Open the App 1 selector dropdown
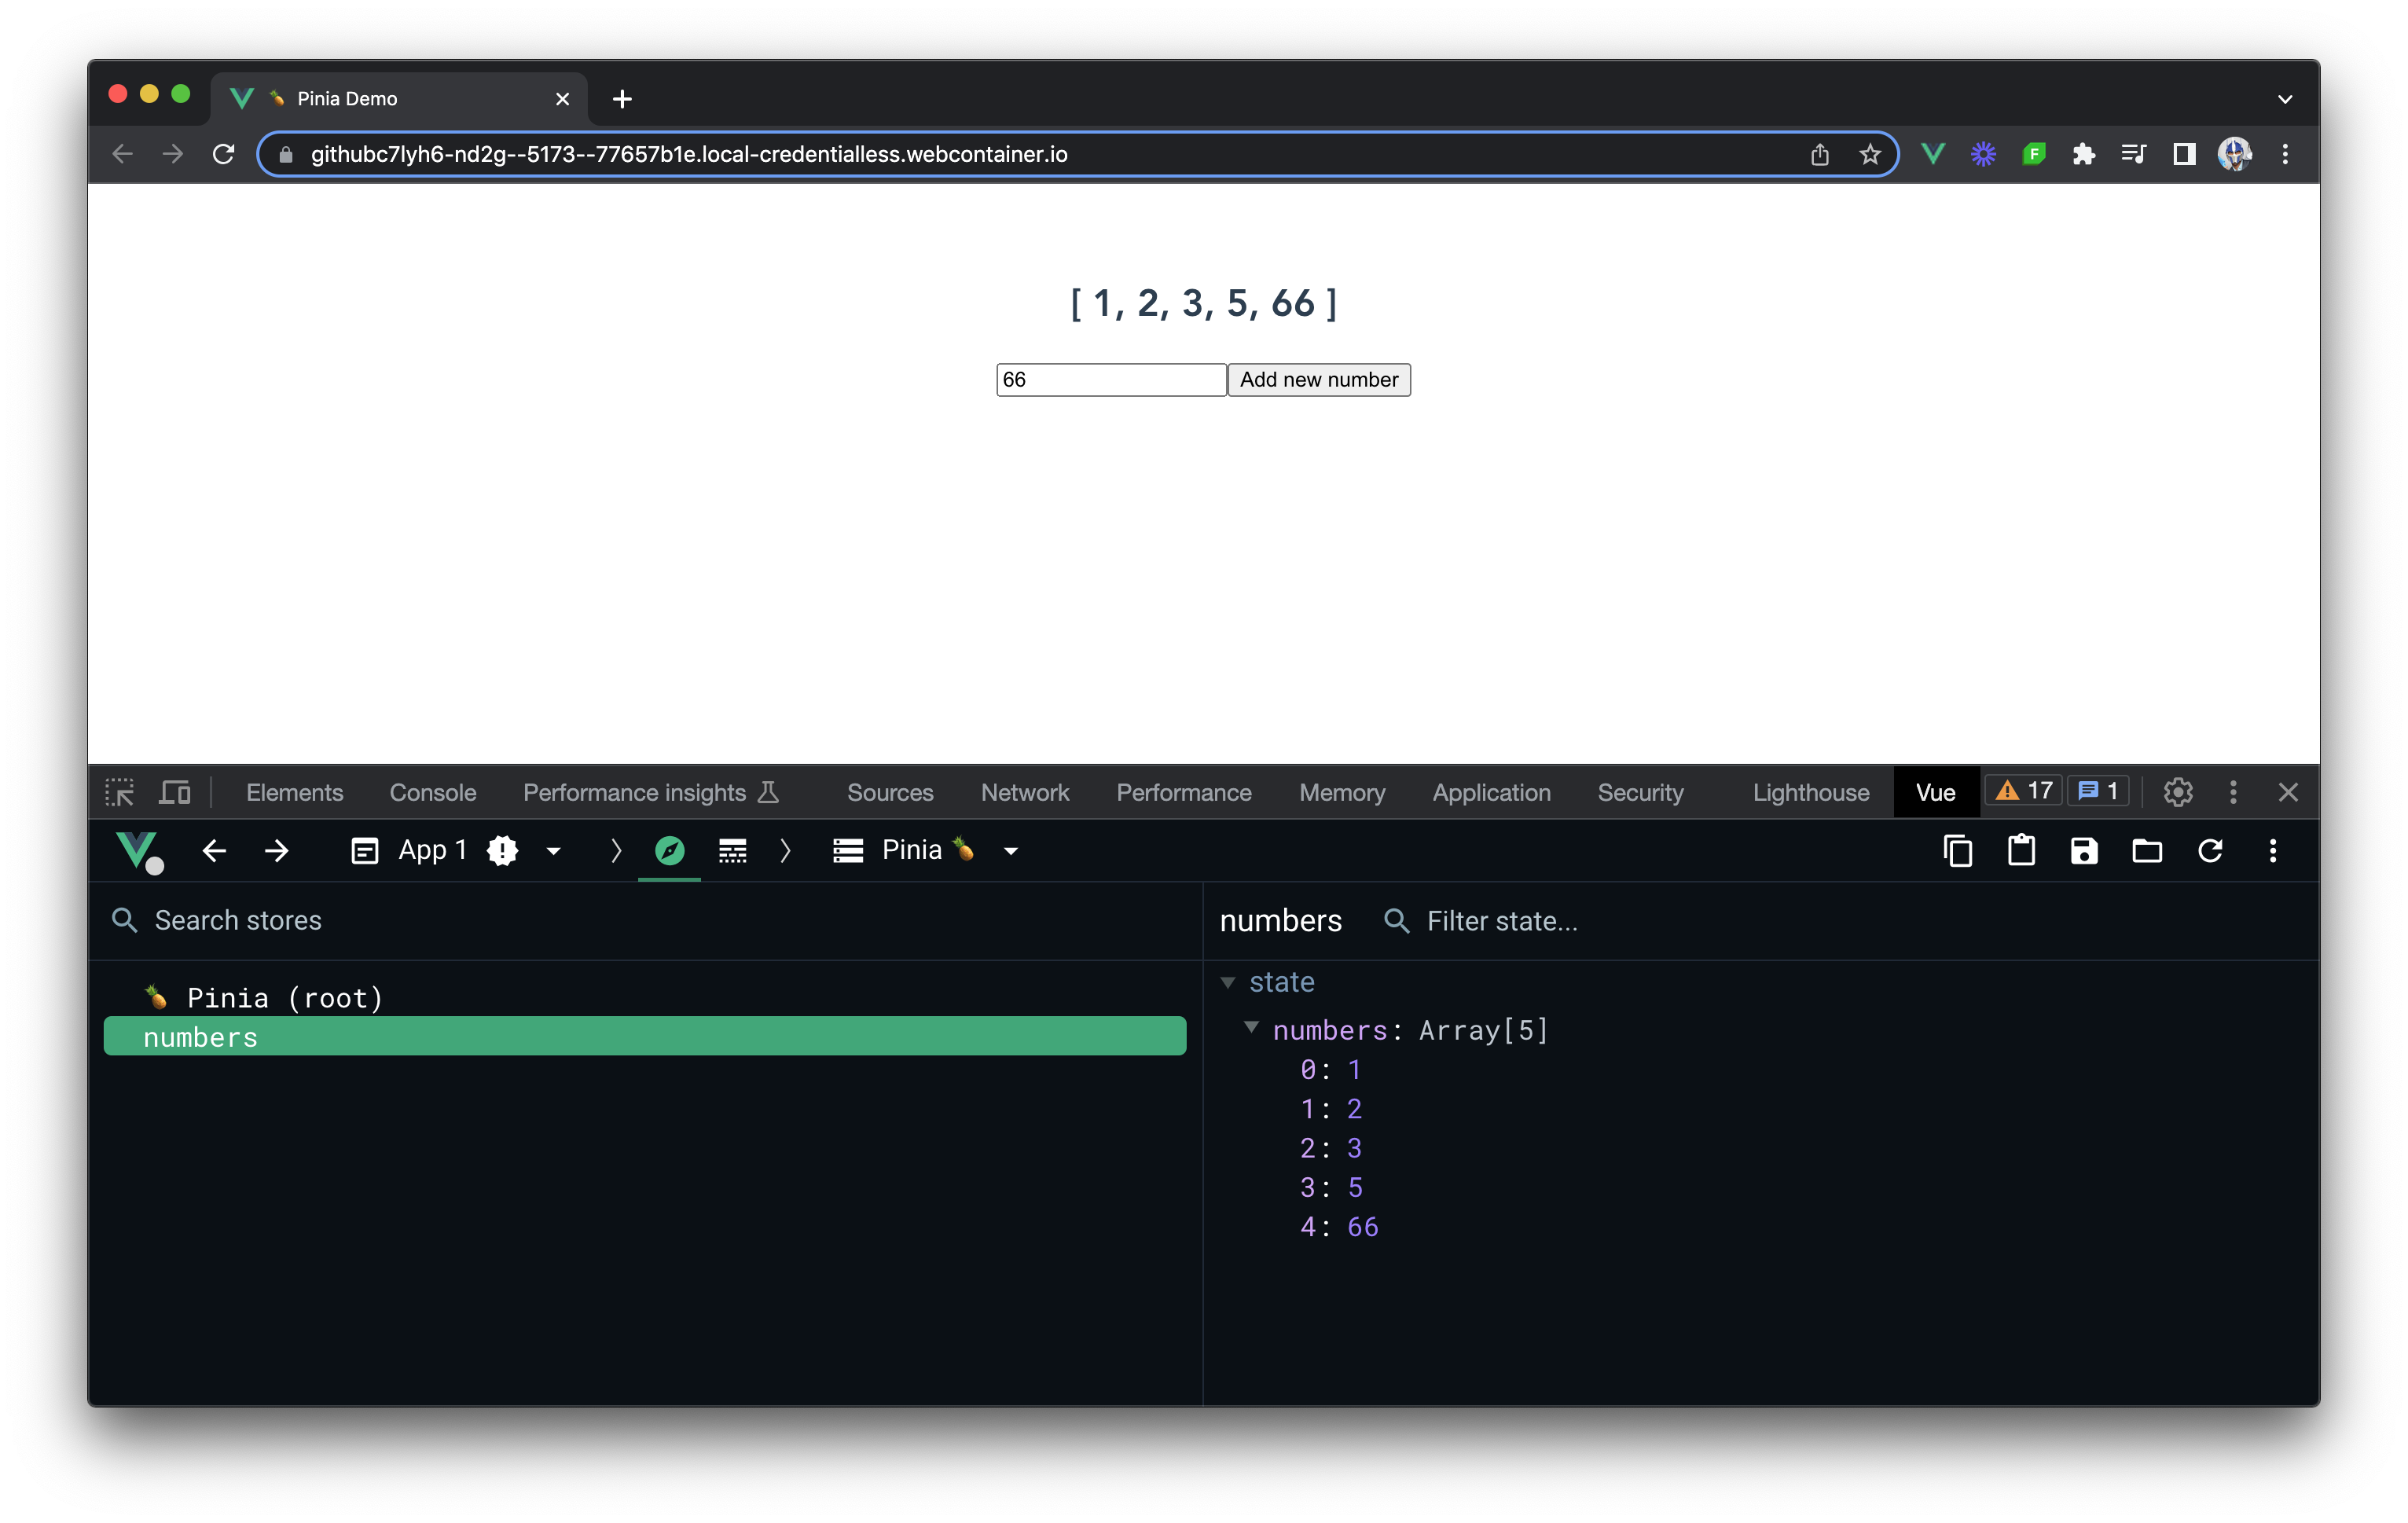The width and height of the screenshot is (2408, 1523). (x=553, y=850)
